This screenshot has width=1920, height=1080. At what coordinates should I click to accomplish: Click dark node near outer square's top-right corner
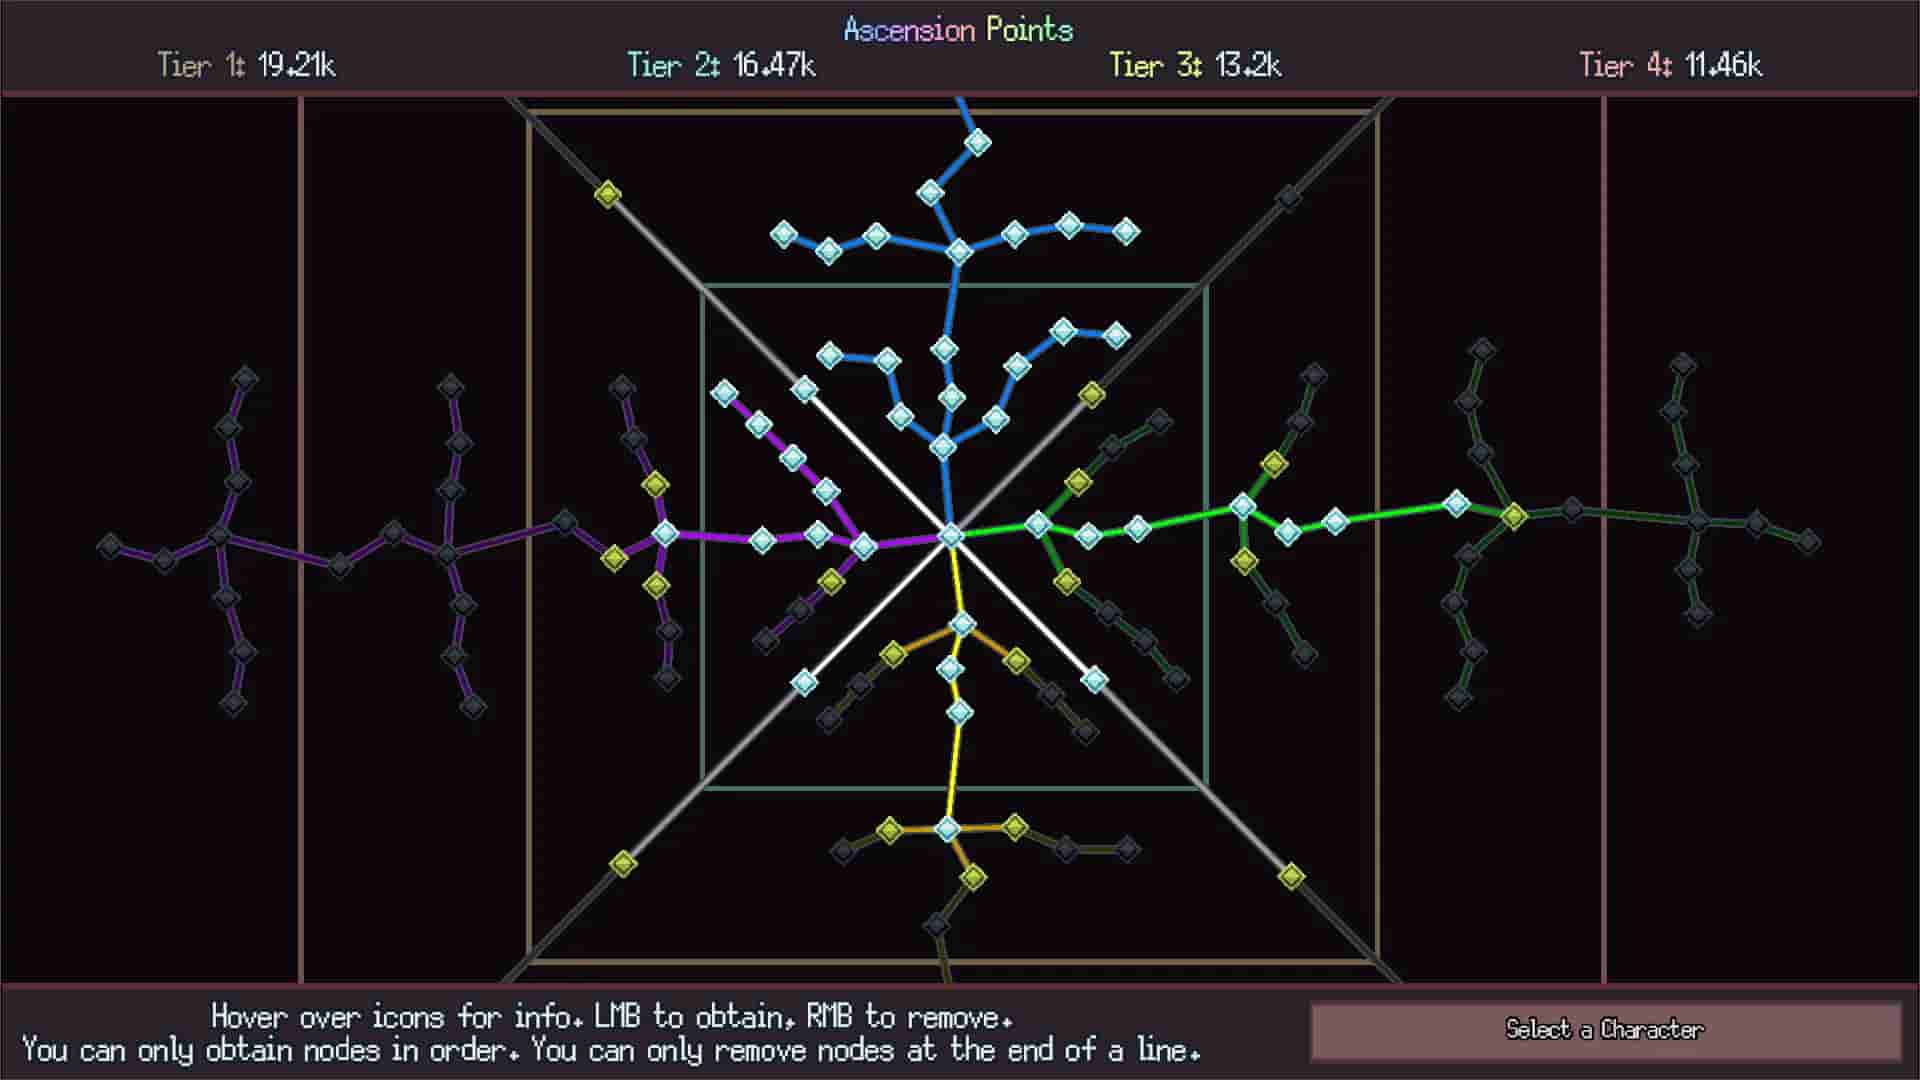click(x=1289, y=198)
